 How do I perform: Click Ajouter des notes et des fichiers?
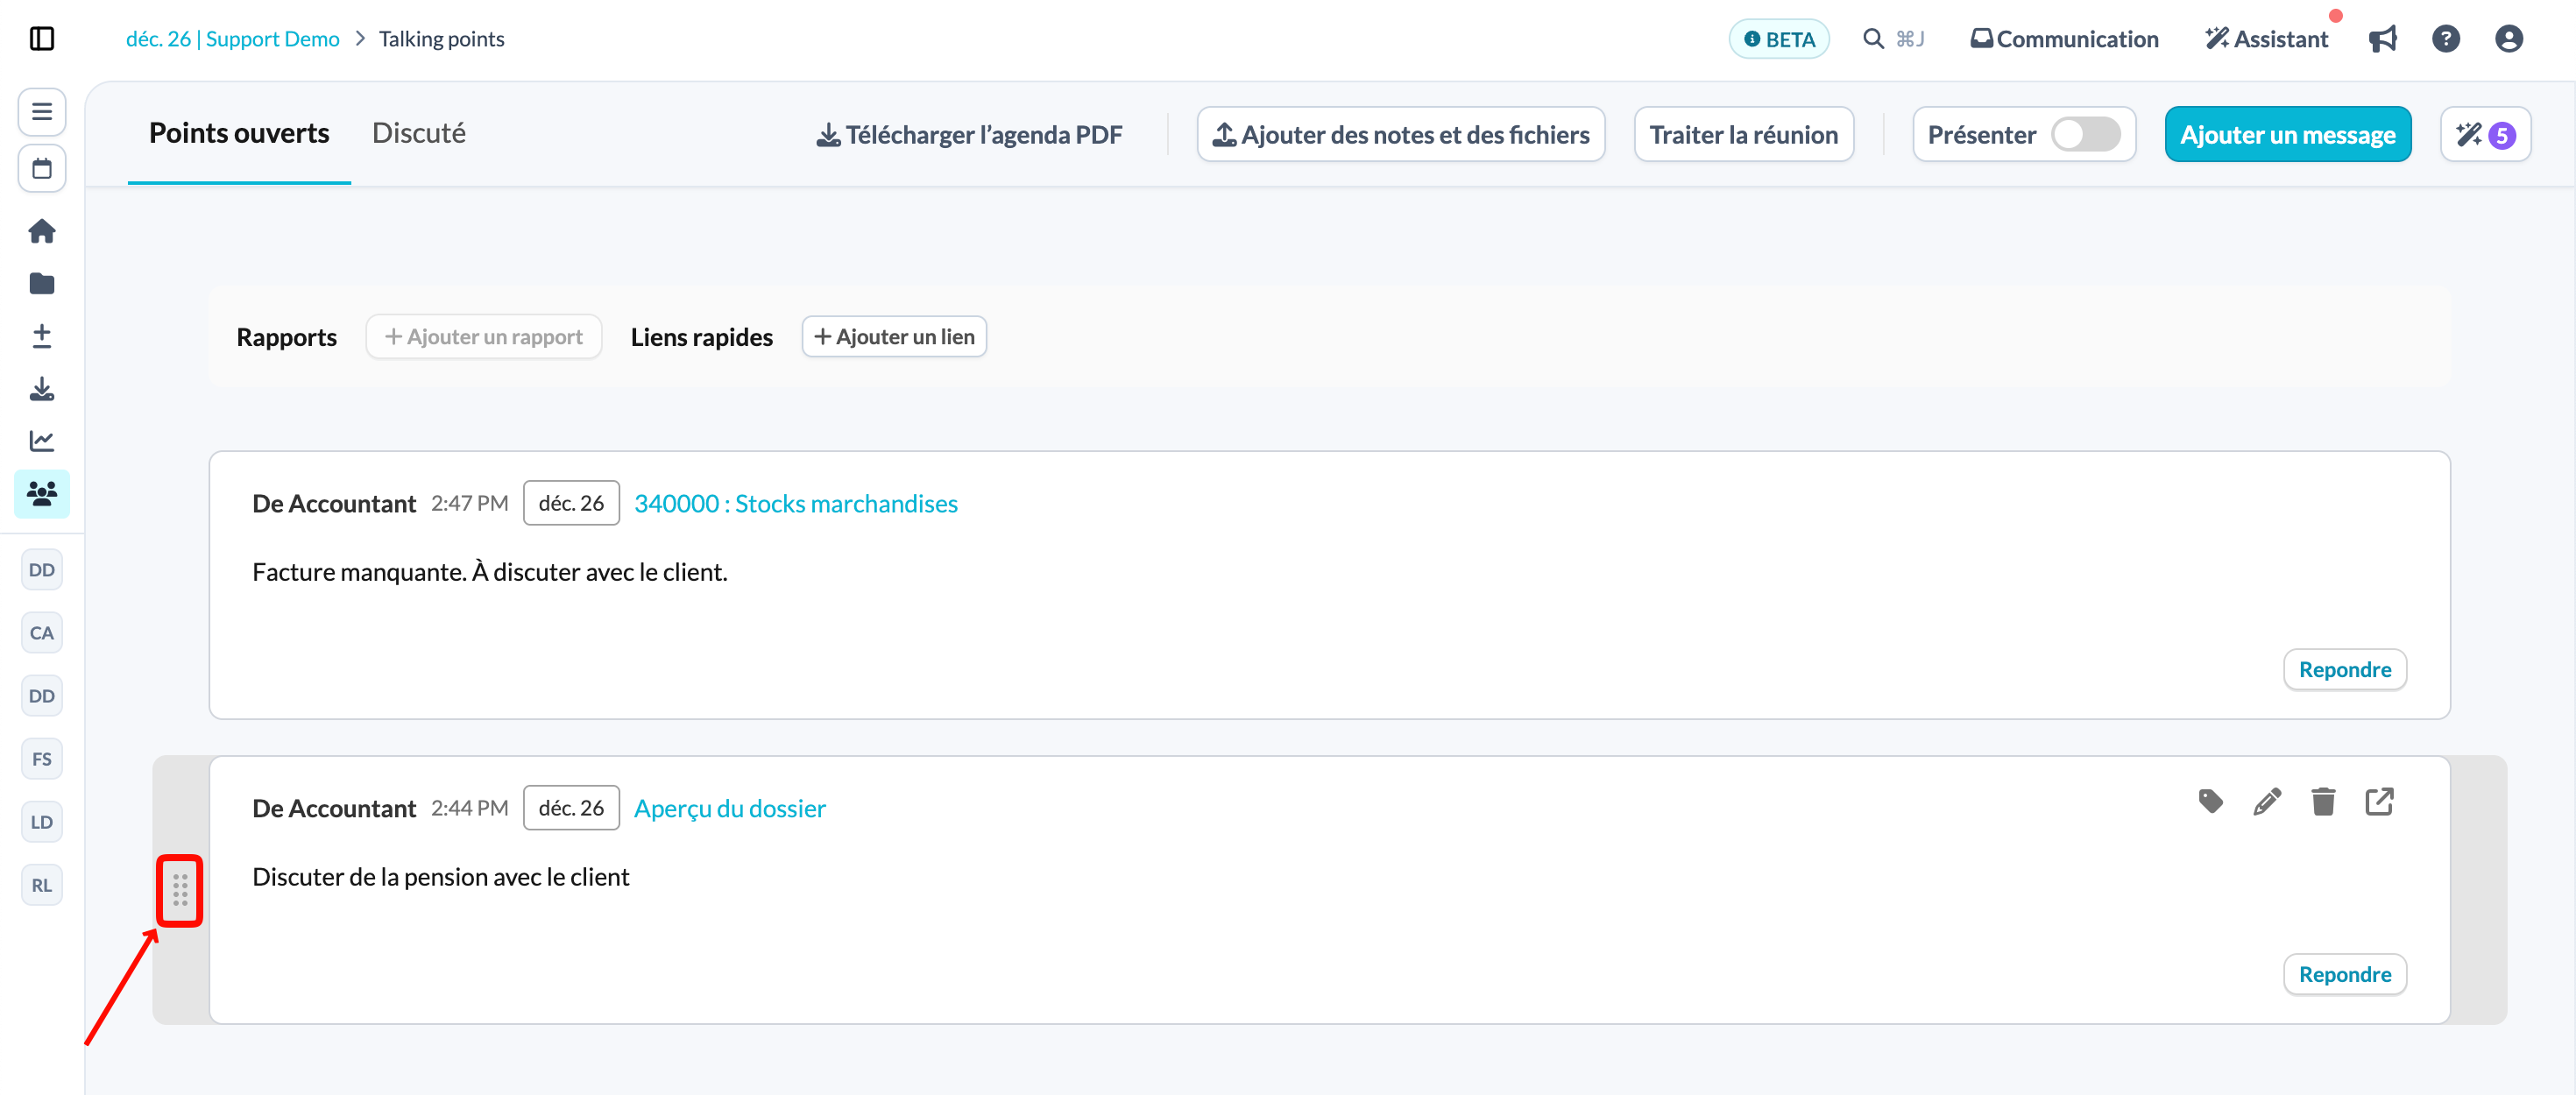pyautogui.click(x=1401, y=135)
